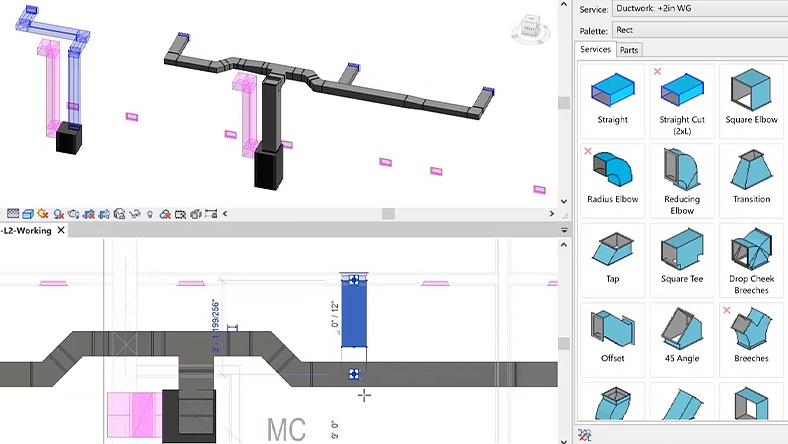
Task: Open the Service dropdown (Ductwork: +2in WG)
Action: click(700, 9)
